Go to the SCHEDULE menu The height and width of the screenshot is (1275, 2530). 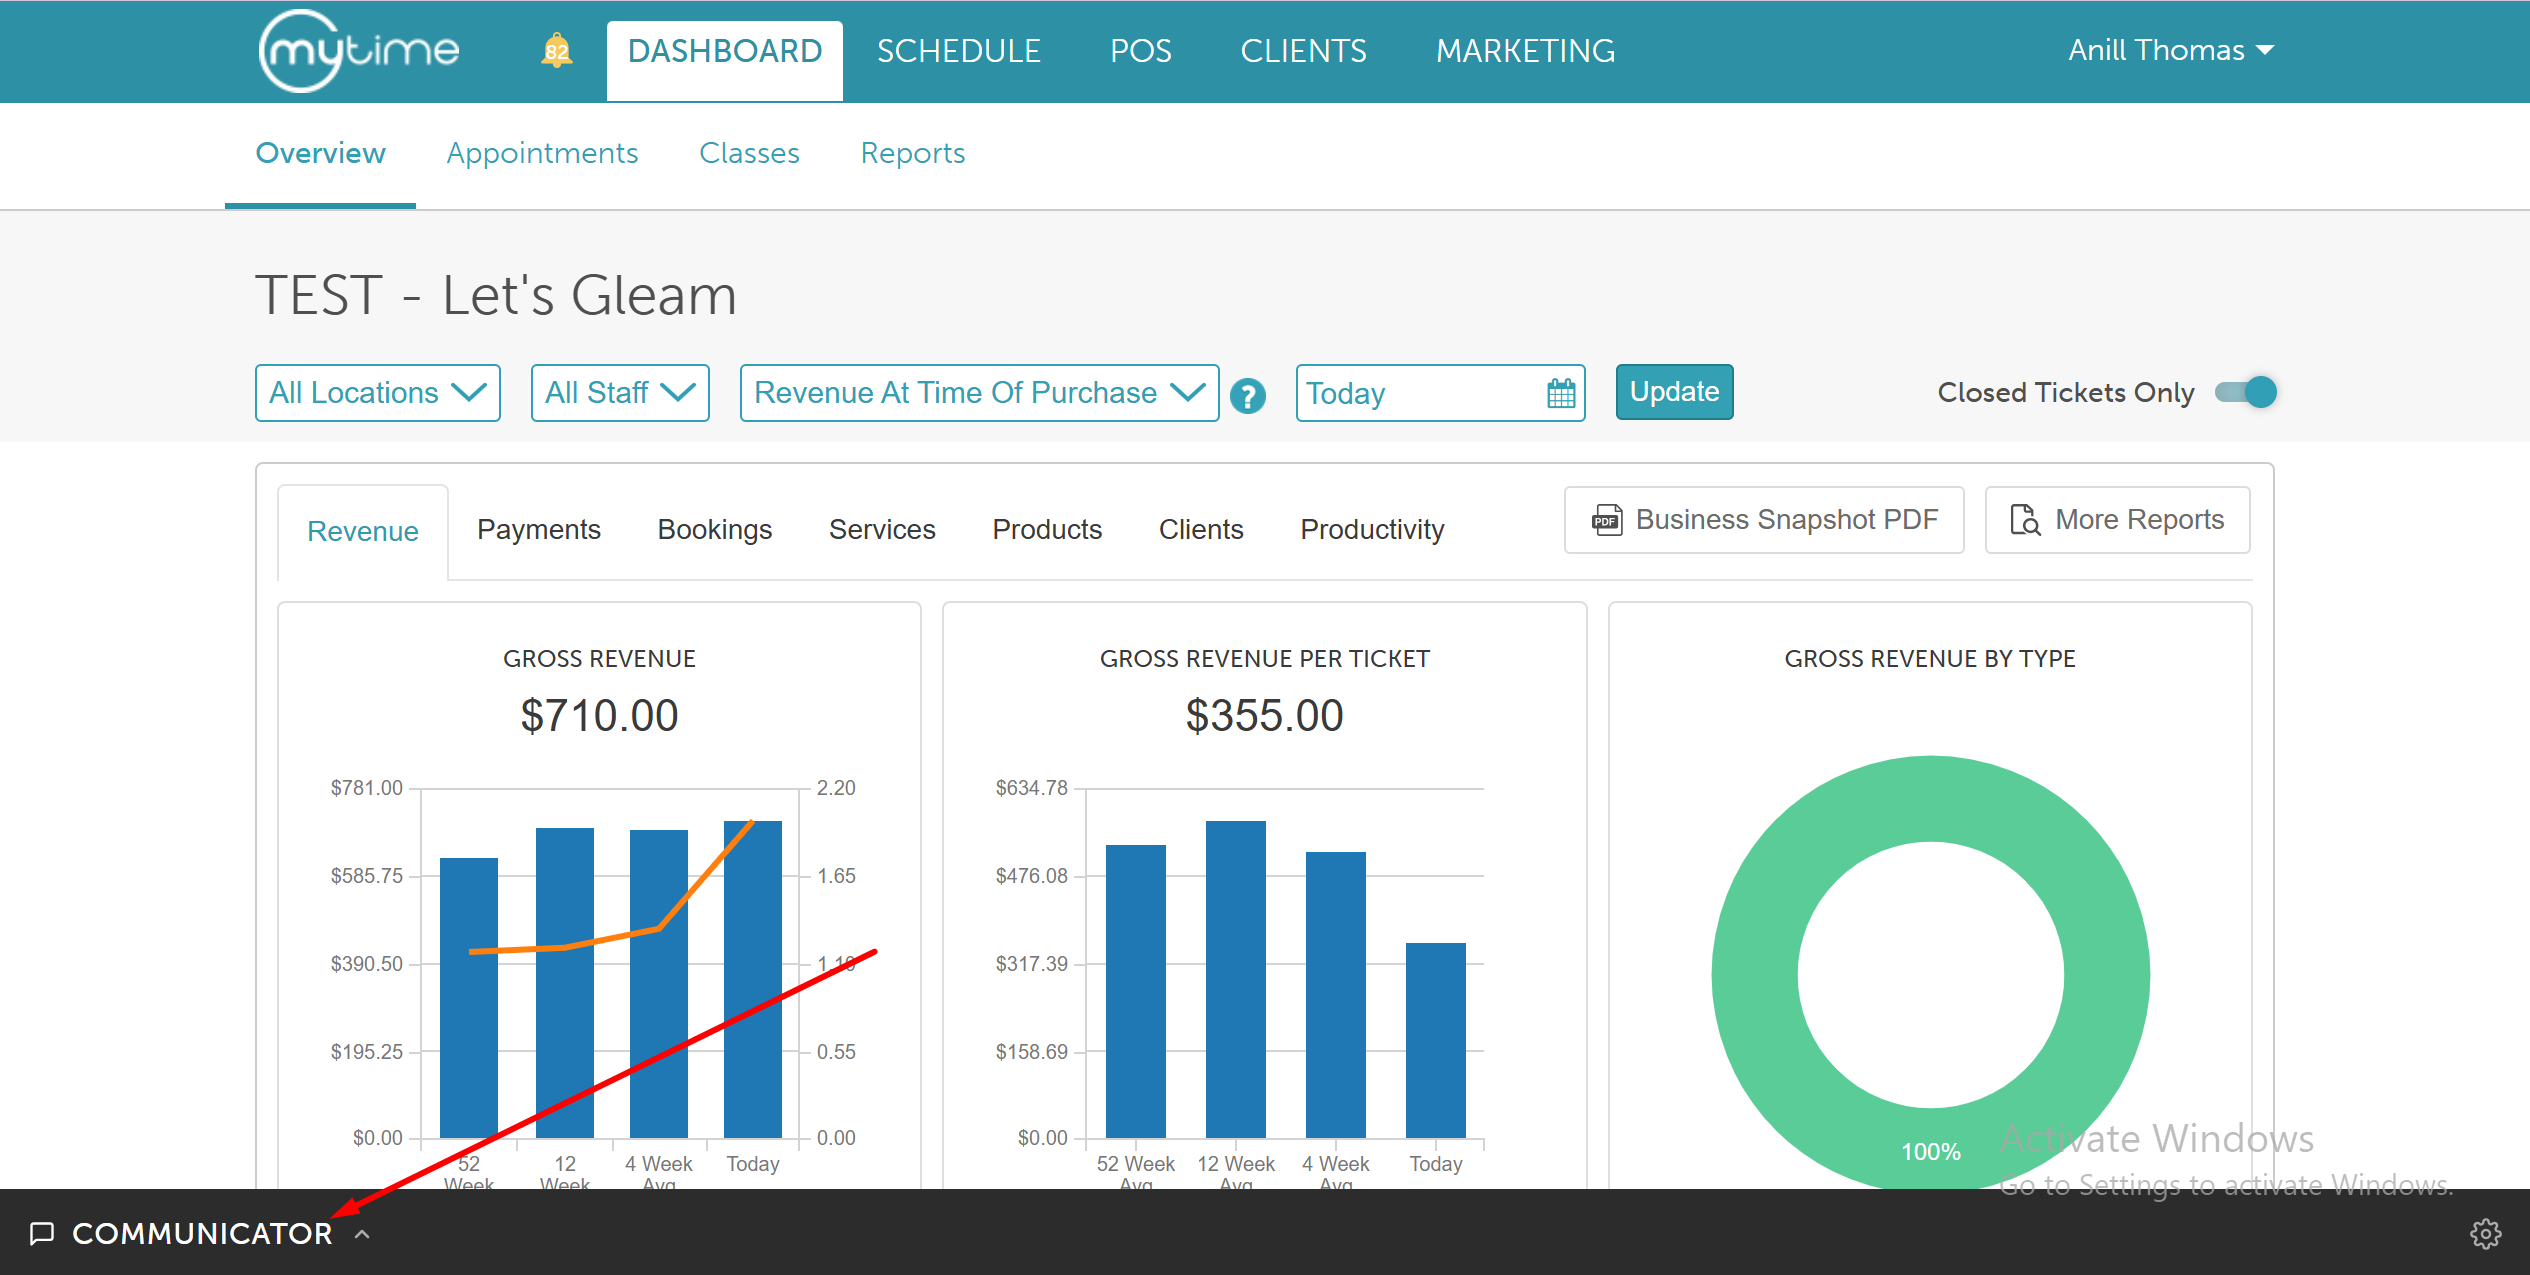point(958,51)
